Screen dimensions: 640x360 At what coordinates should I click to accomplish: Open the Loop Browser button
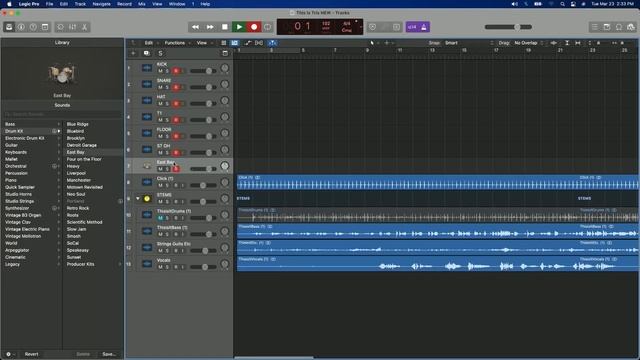[x=619, y=27]
